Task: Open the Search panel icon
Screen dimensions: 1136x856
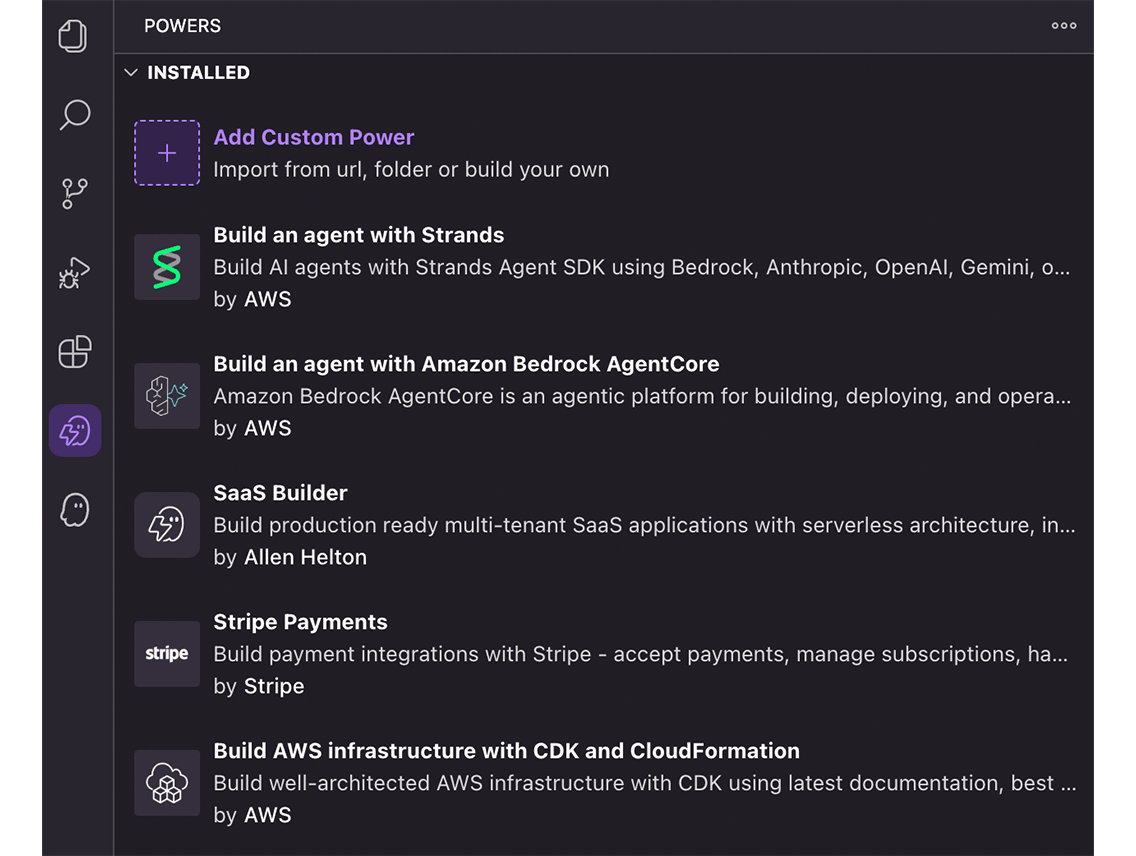Action: point(74,114)
